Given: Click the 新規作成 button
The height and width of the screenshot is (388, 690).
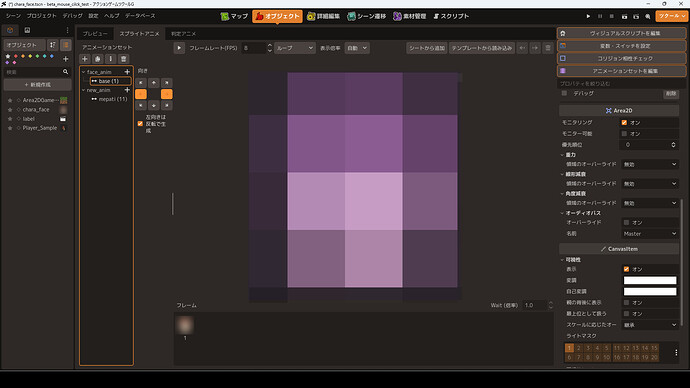Looking at the screenshot, I should coord(37,84).
